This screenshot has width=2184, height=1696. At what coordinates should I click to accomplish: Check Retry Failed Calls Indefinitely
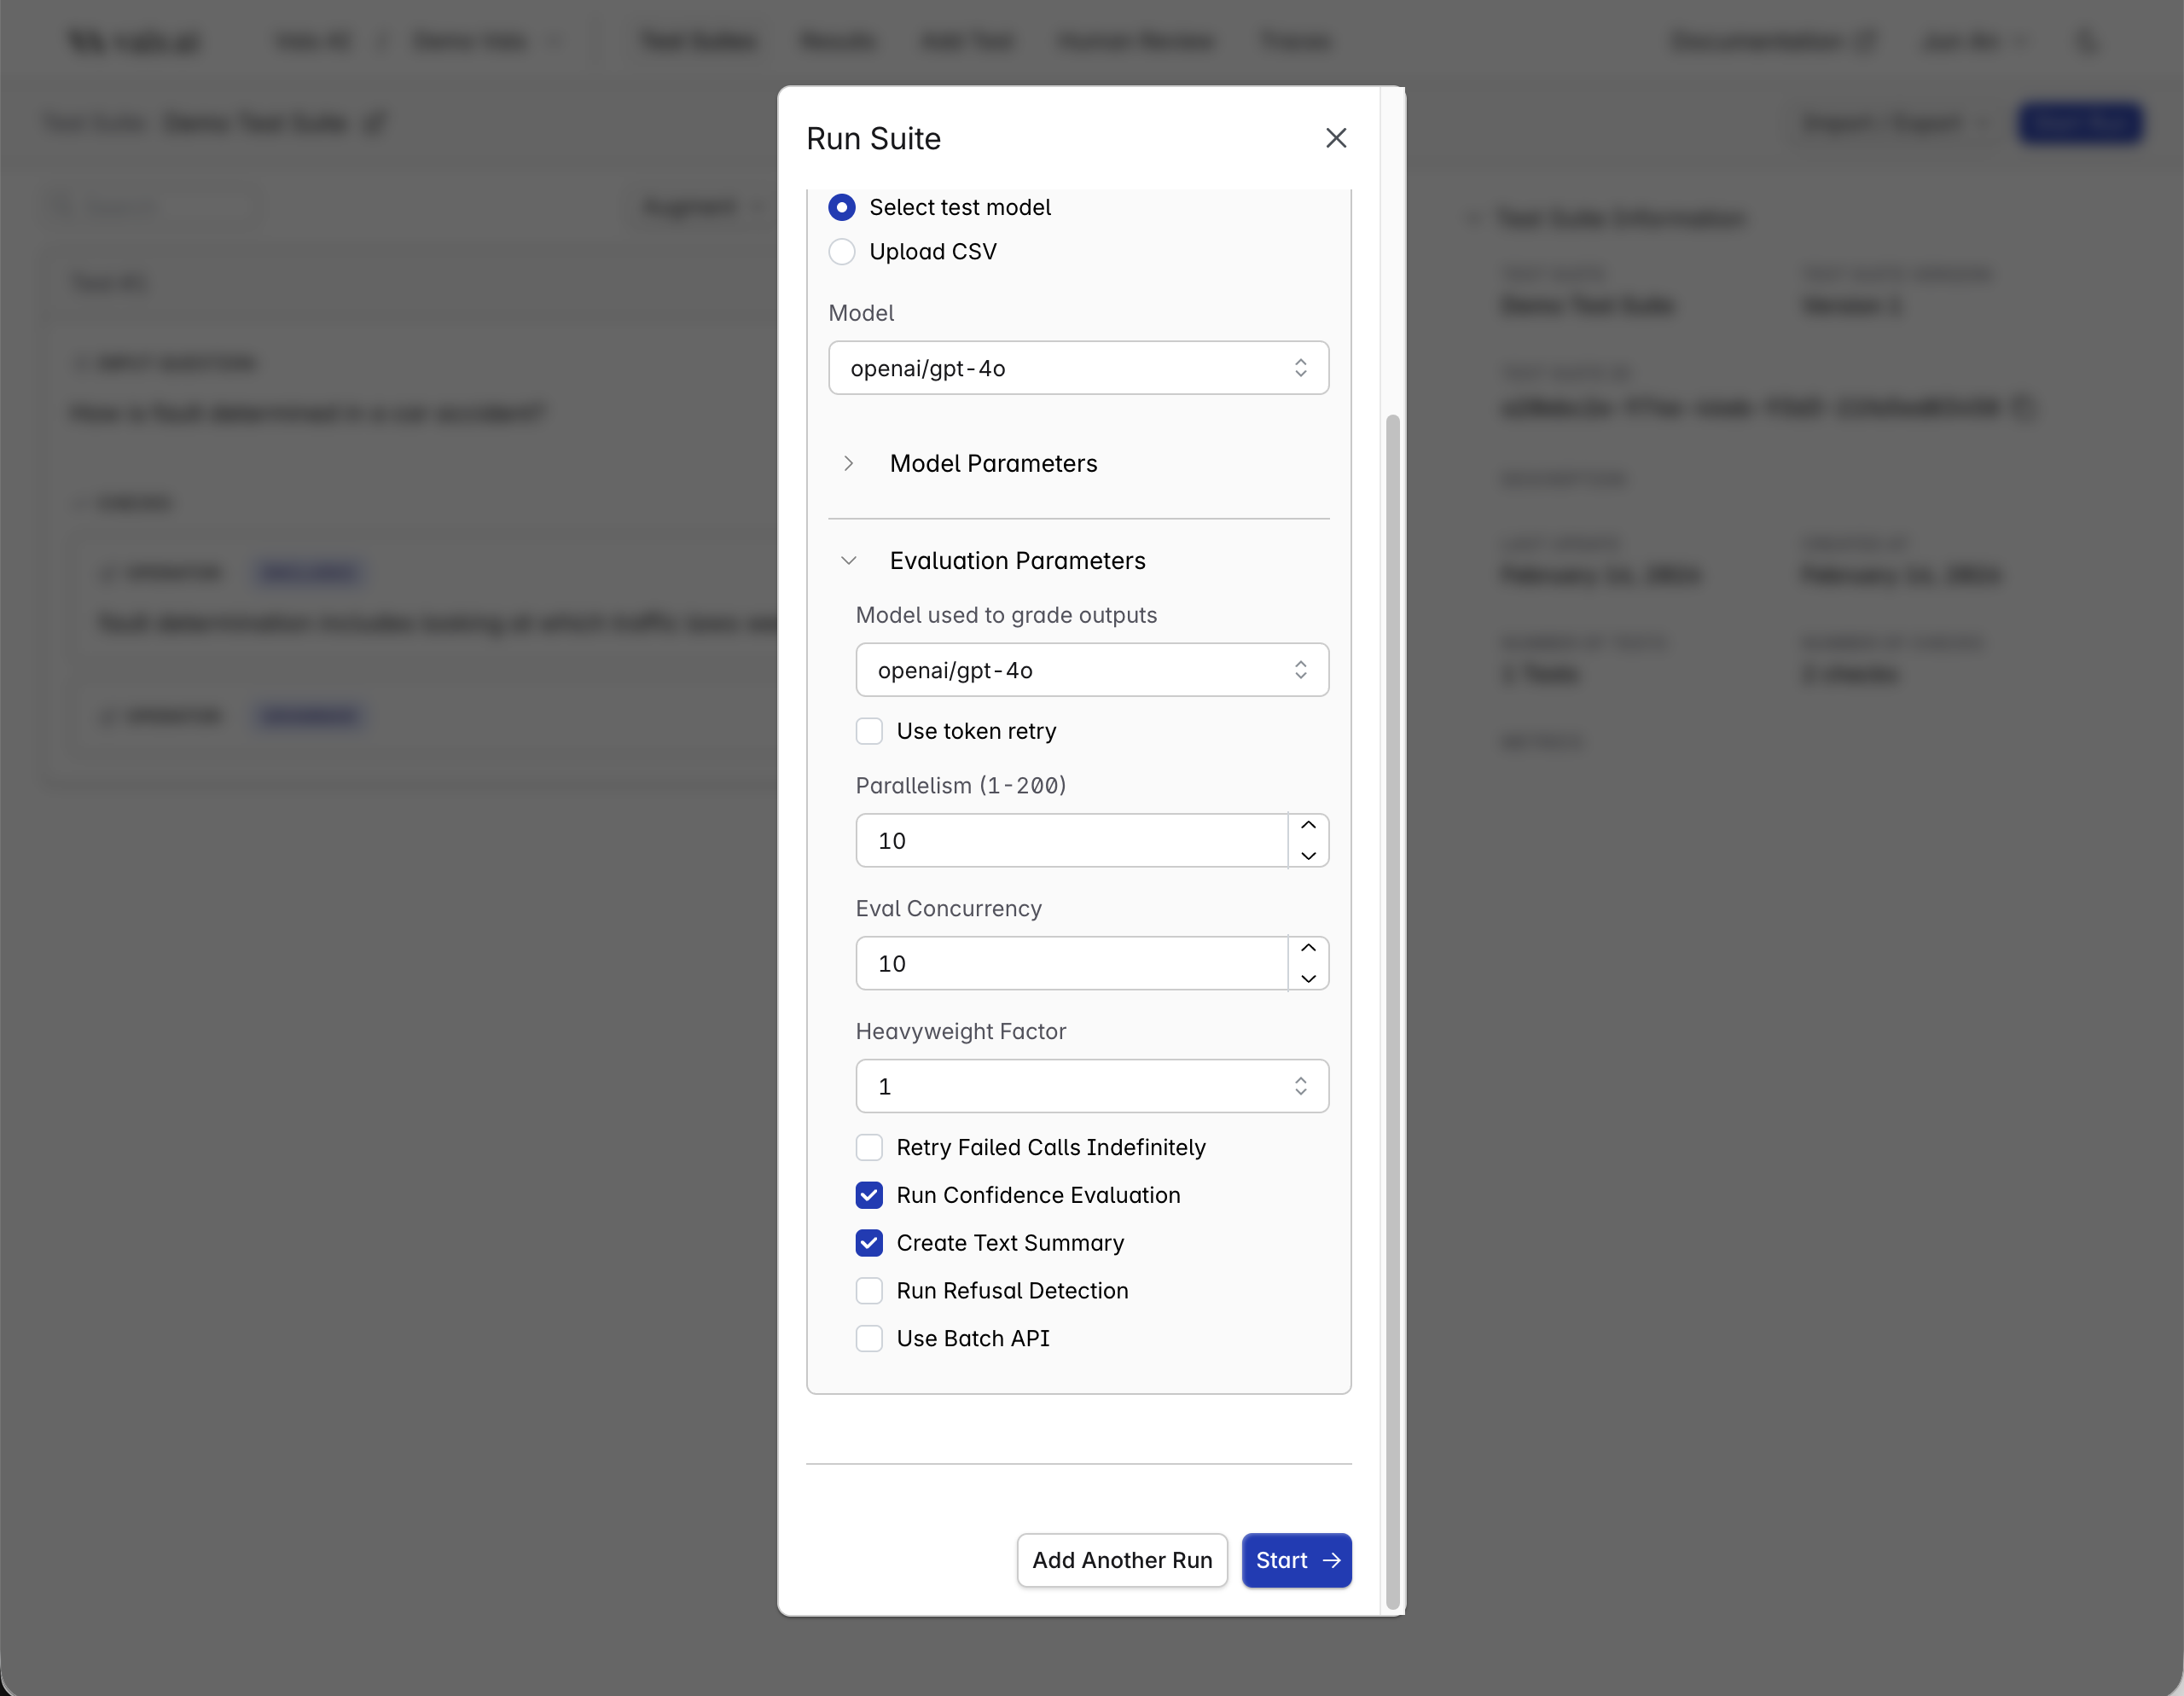coord(869,1147)
